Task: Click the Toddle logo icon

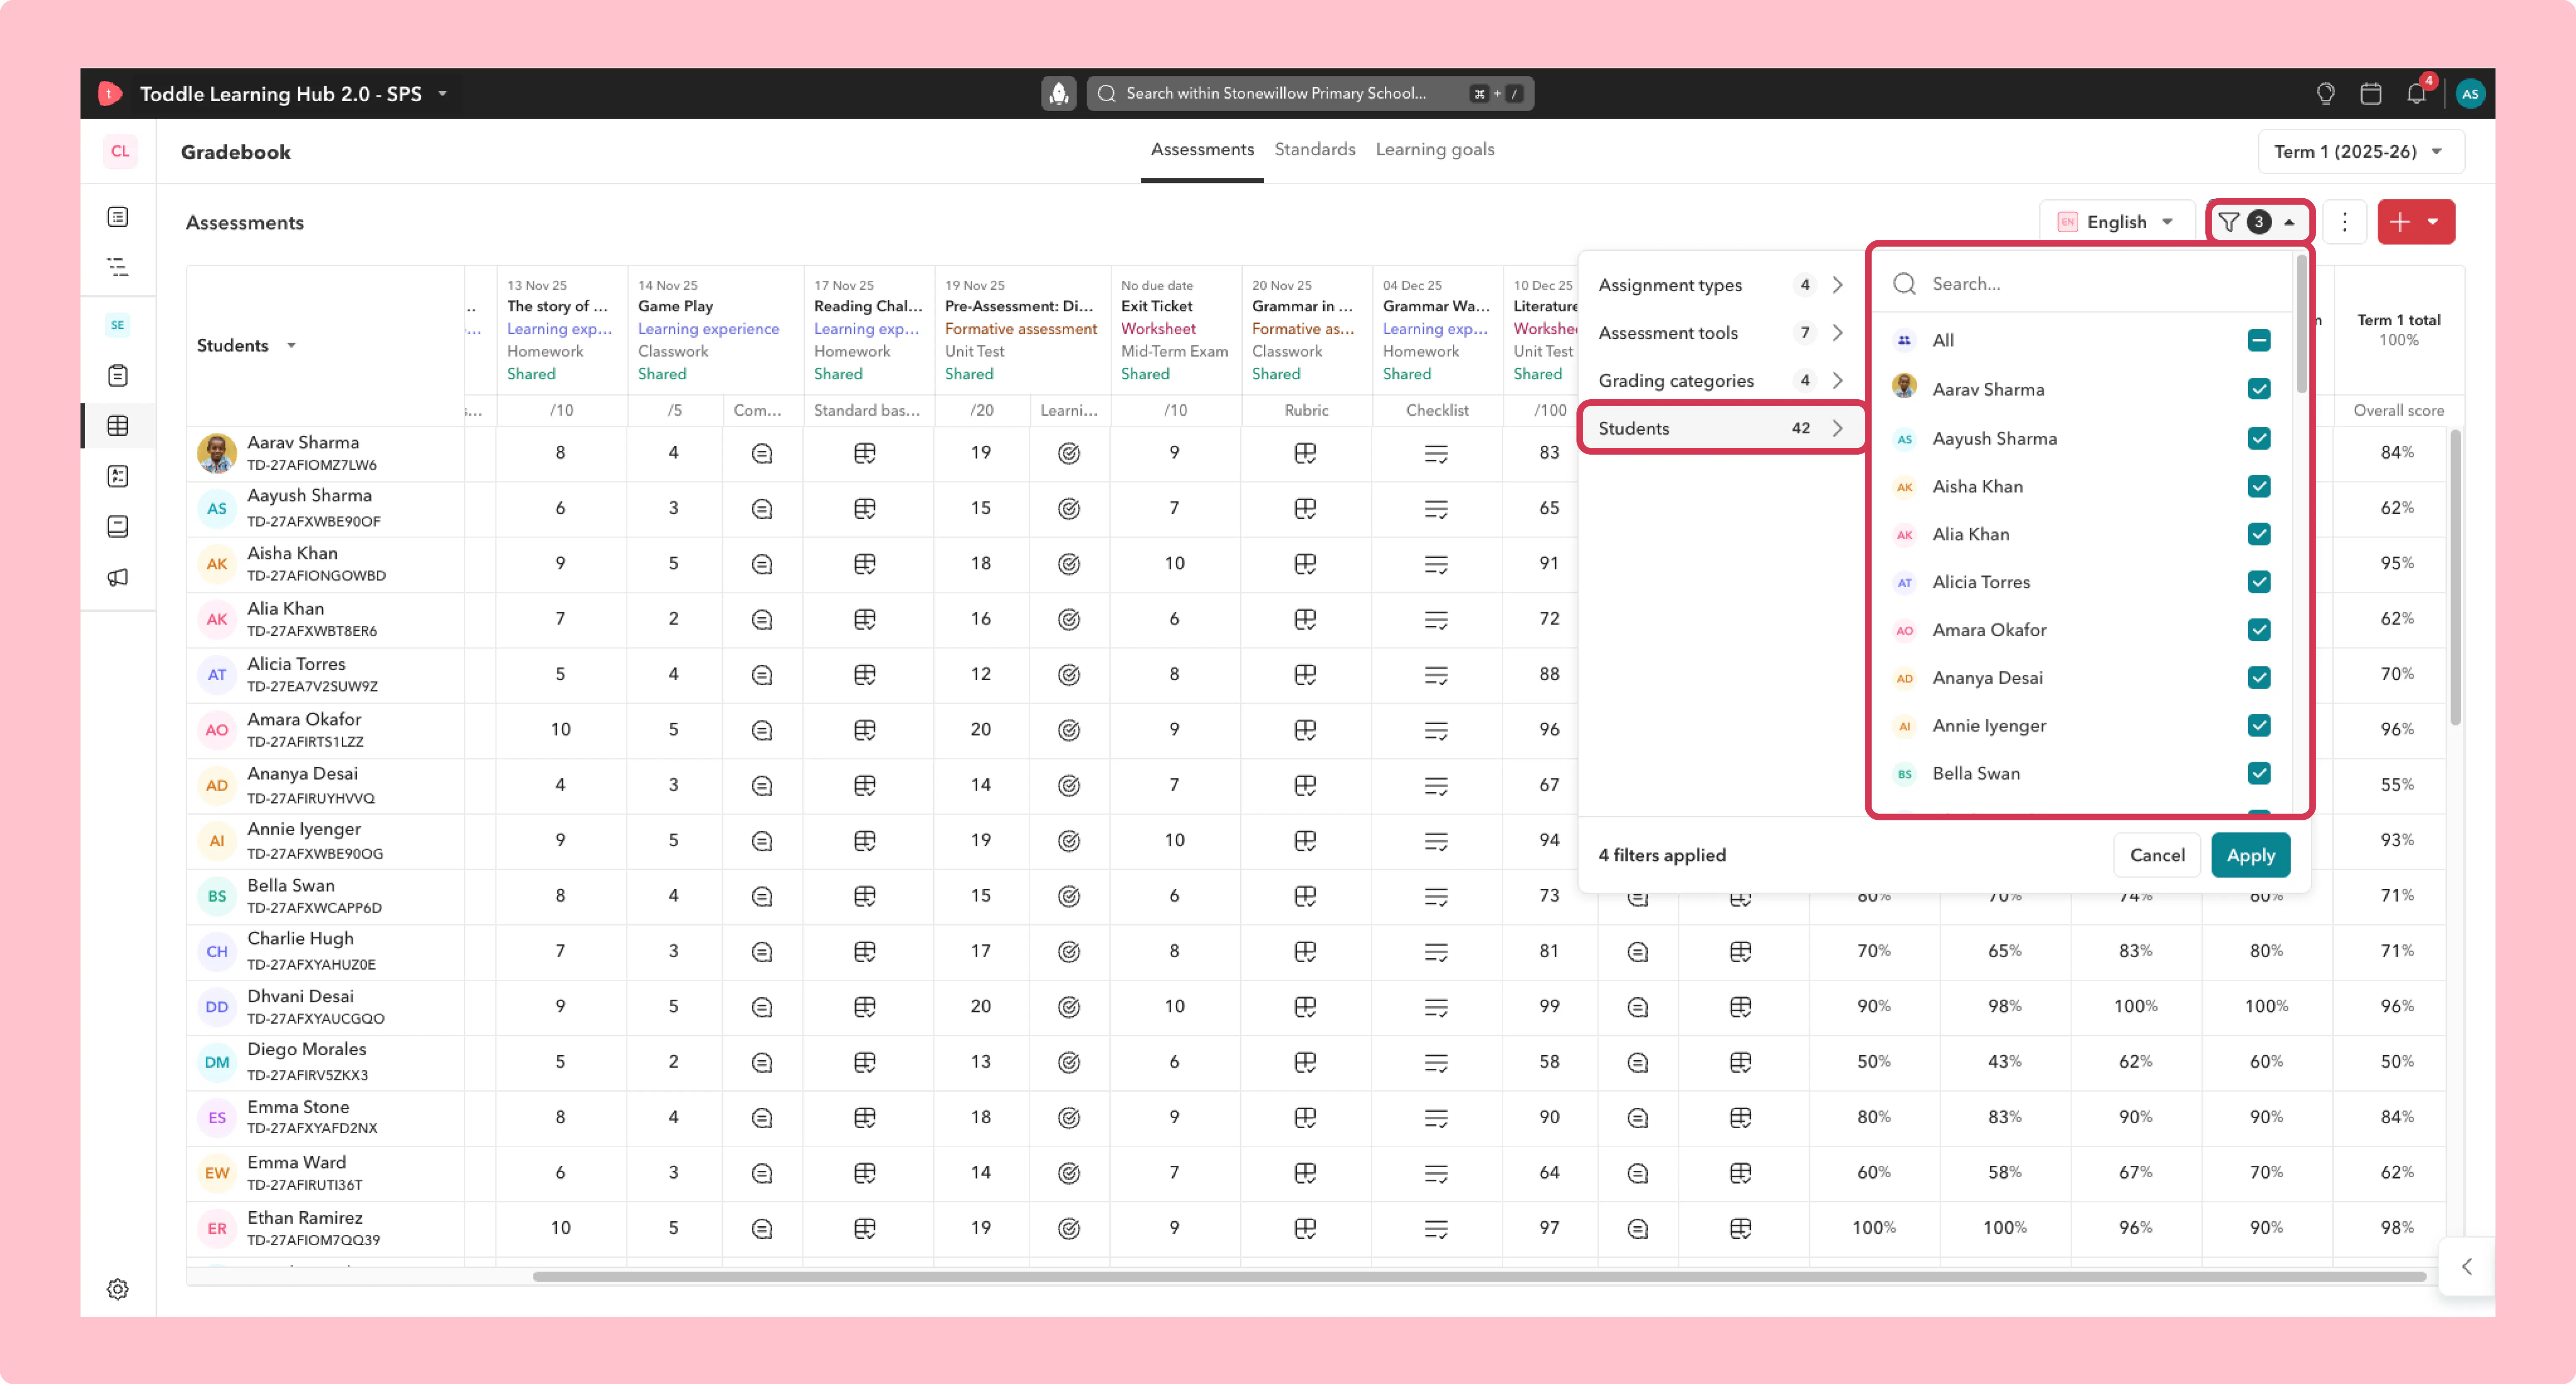Action: point(110,93)
